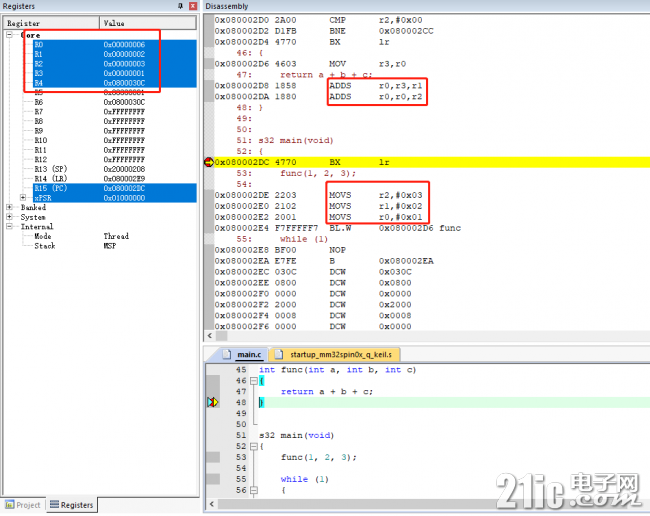The width and height of the screenshot is (650, 516).
Task: Select the R1 register row
Action: point(114,54)
